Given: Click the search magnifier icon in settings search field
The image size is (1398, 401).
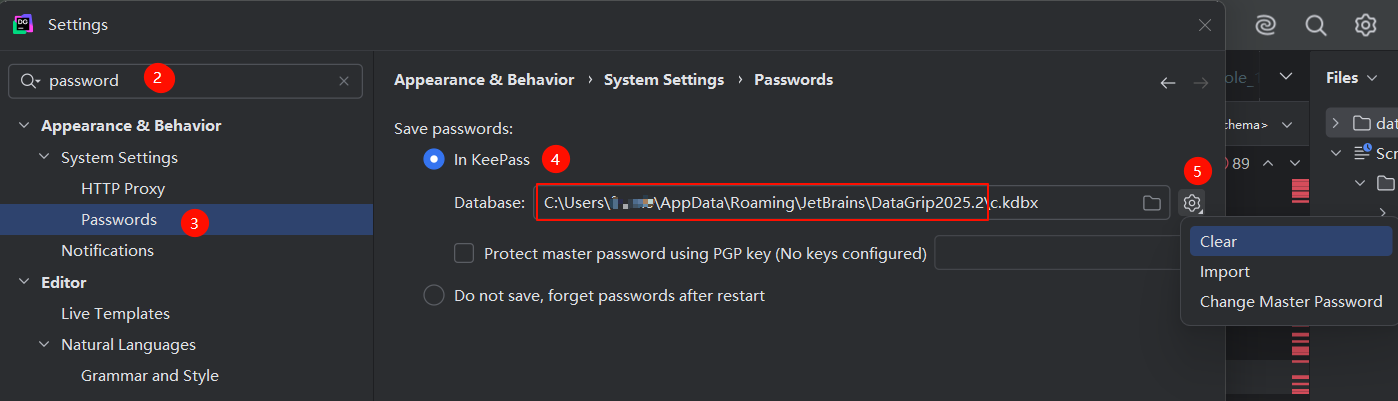Looking at the screenshot, I should [x=28, y=81].
